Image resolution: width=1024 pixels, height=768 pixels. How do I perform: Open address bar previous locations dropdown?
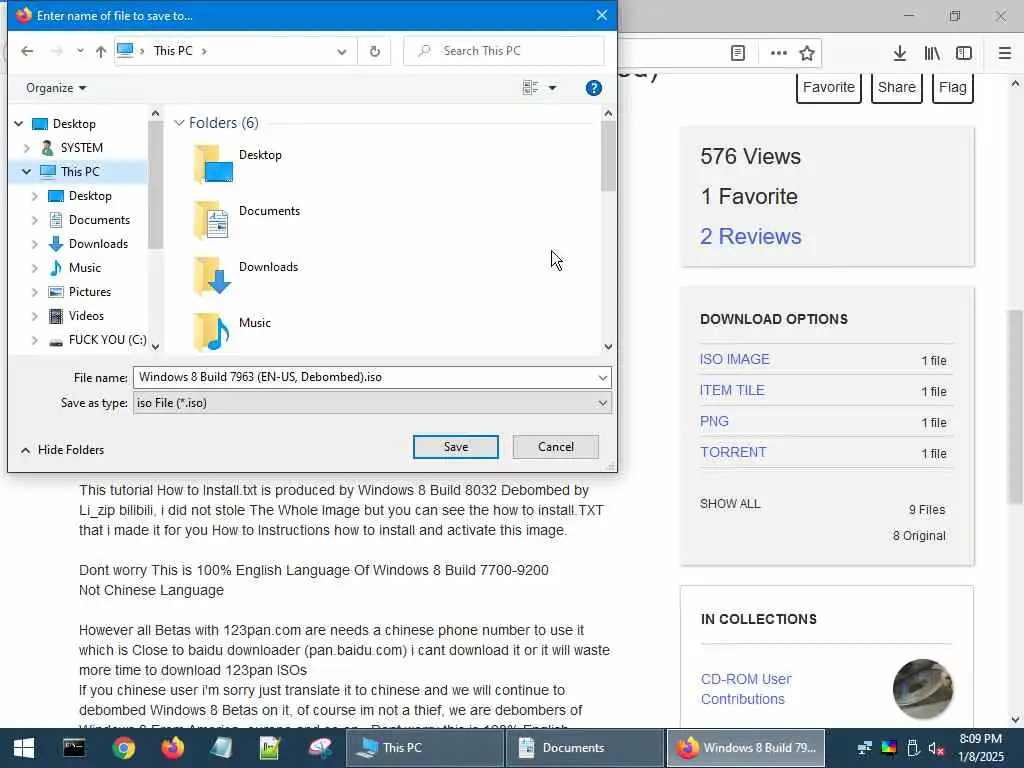(x=341, y=52)
